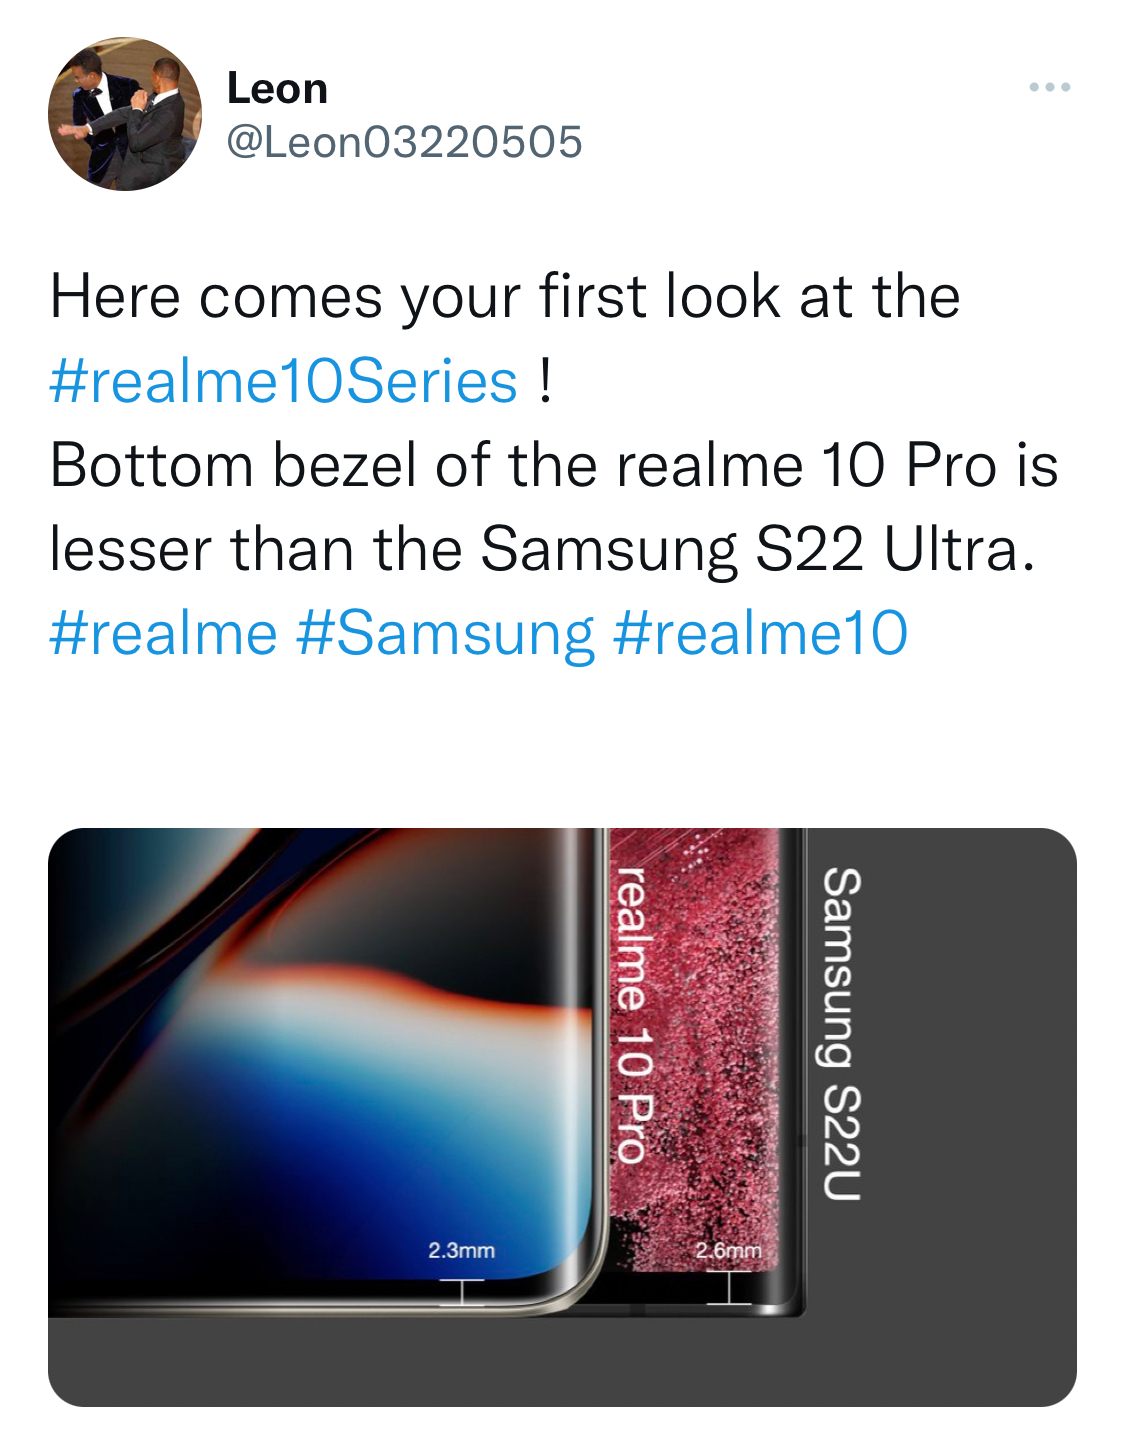This screenshot has width=1125, height=1450.
Task: Follow the #realme hashtag link
Action: (x=163, y=634)
